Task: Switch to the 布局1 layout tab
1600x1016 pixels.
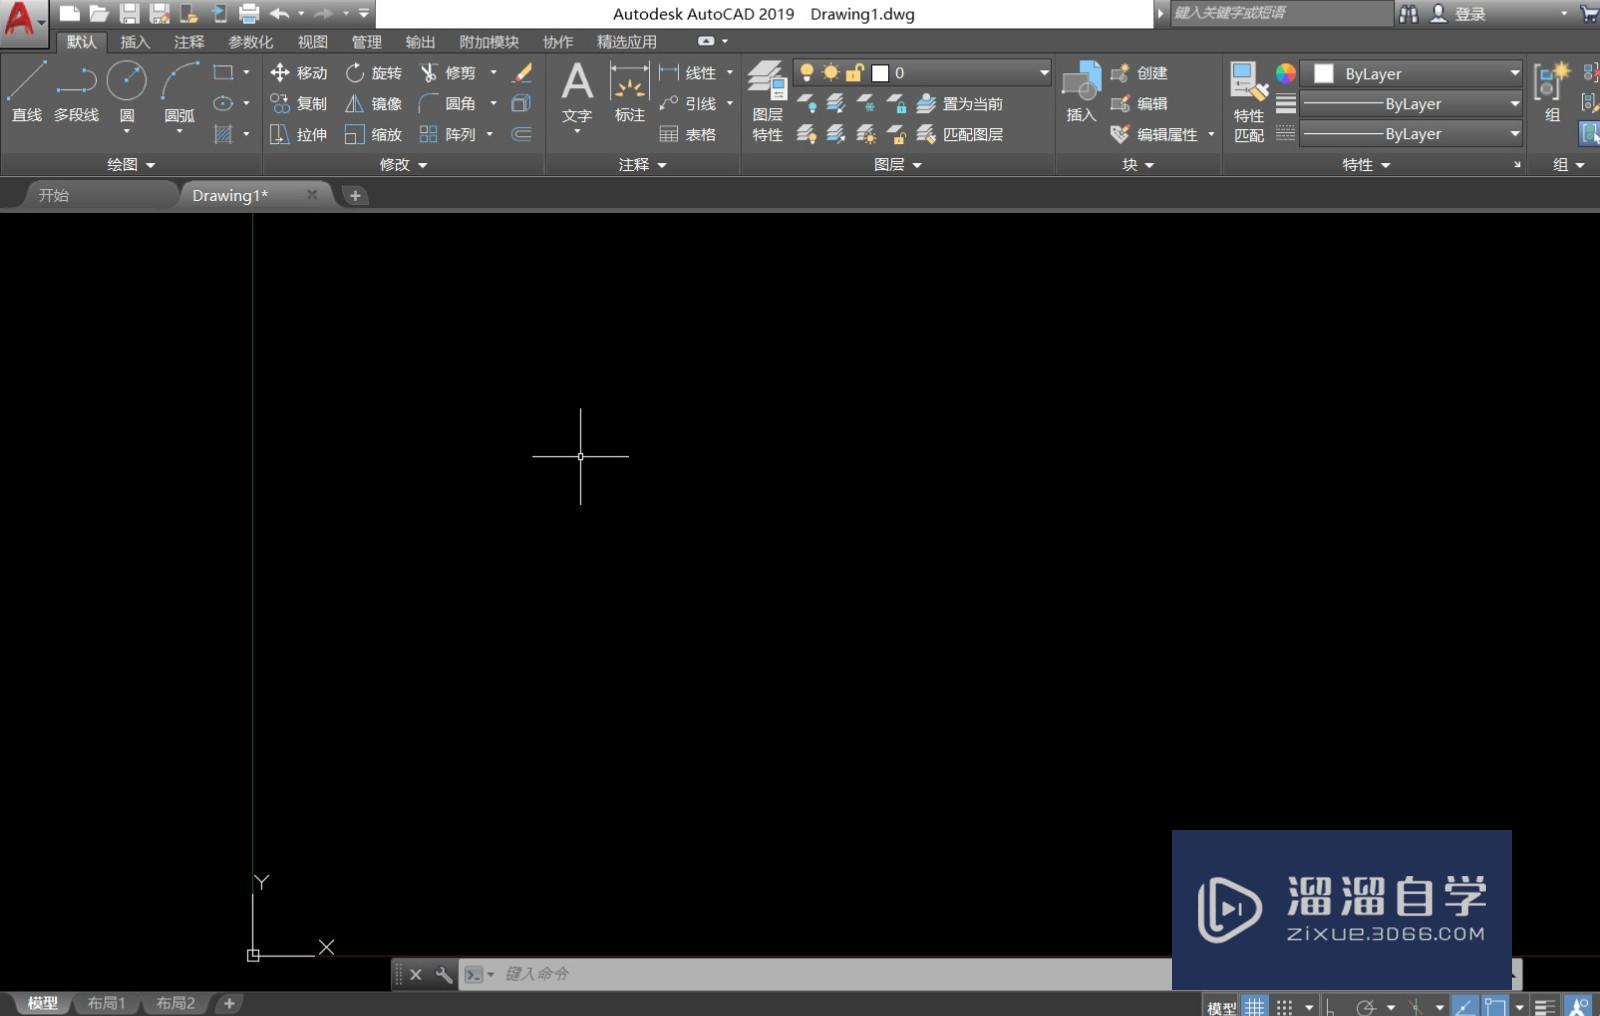Action: tap(106, 1003)
